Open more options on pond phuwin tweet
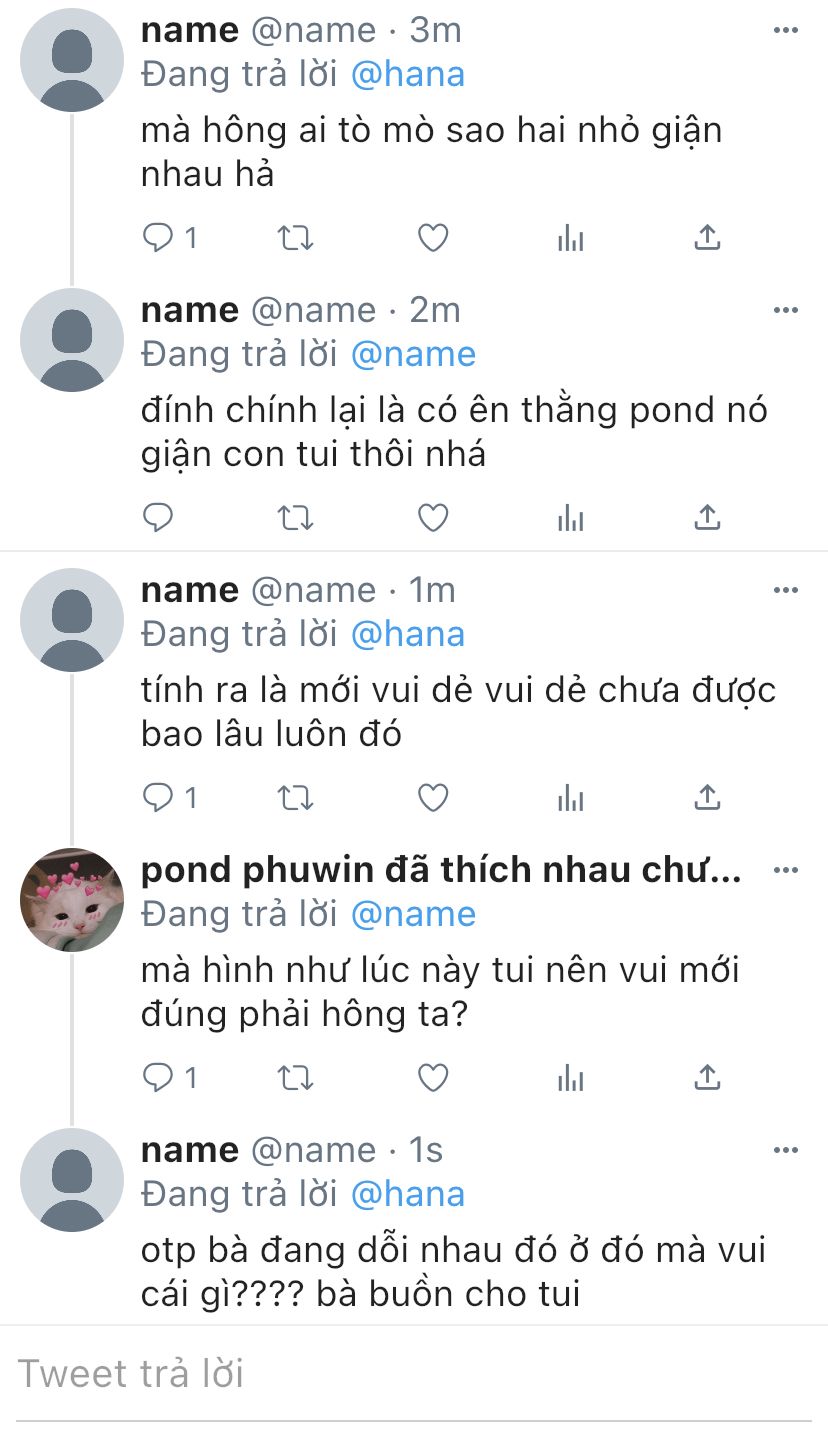828x1450 pixels. 786,871
